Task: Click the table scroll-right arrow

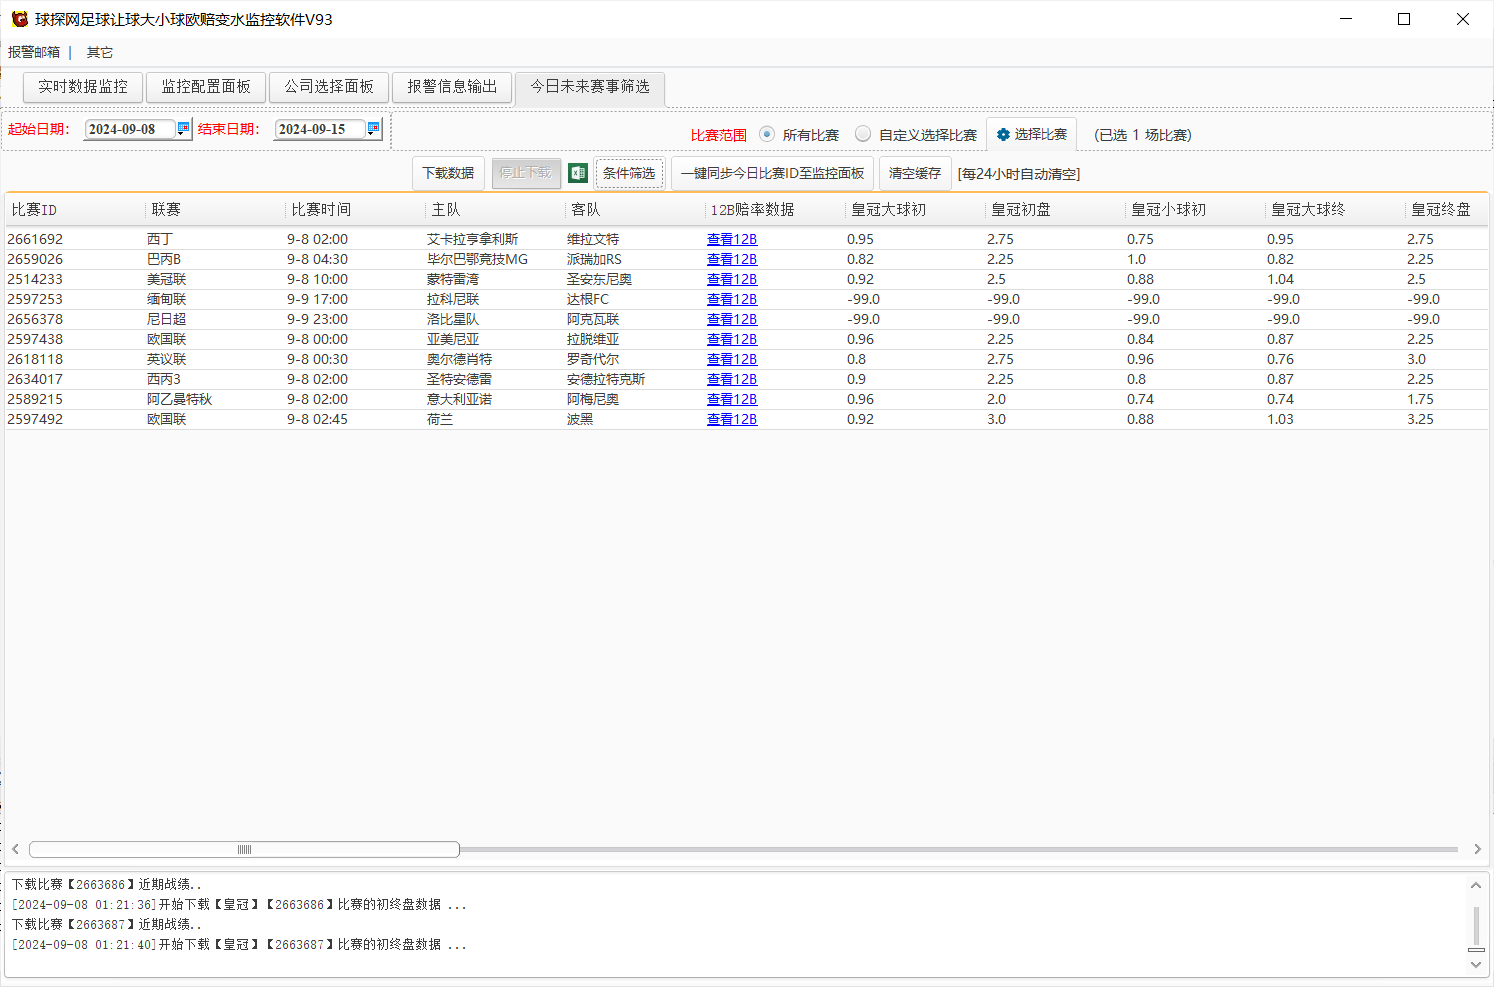Action: tap(1477, 849)
